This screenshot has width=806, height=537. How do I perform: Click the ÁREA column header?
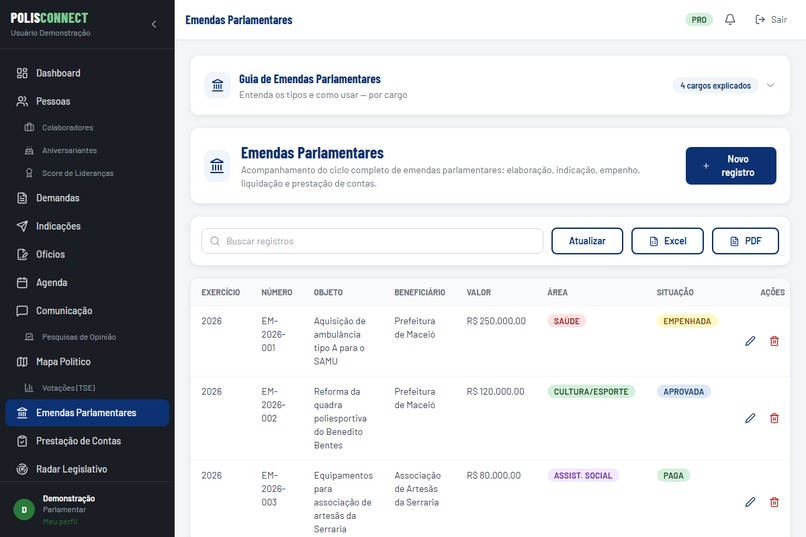[557, 292]
